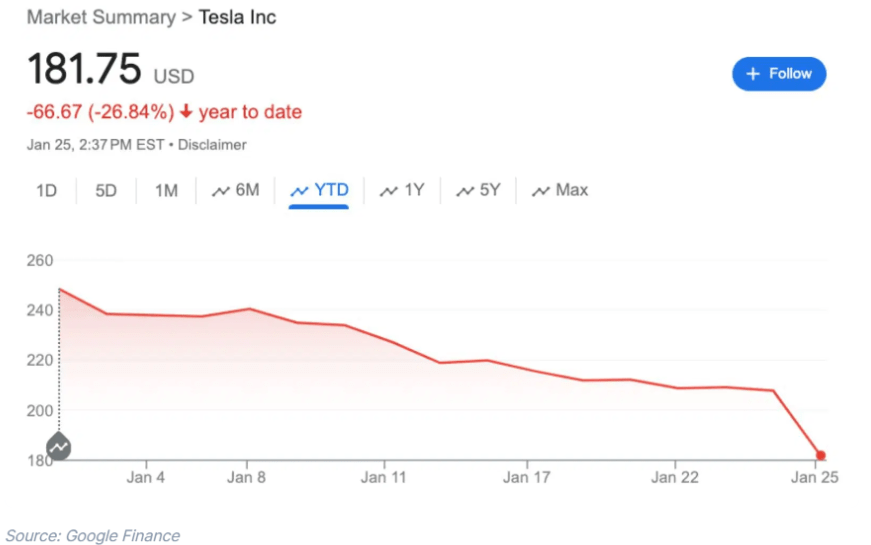Show the 1Y price chart
Viewport: 871px width, 545px height.
click(402, 190)
